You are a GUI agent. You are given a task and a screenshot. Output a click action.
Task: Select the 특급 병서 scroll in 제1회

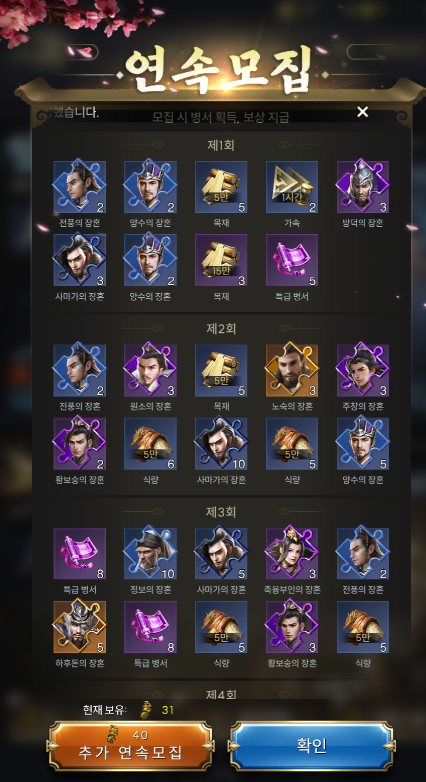click(x=292, y=260)
